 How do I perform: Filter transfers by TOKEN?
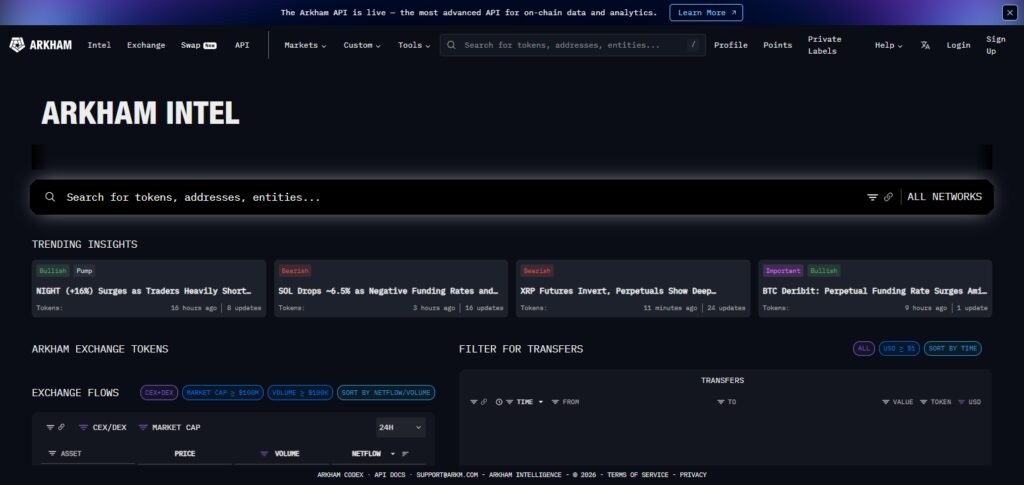tap(924, 402)
